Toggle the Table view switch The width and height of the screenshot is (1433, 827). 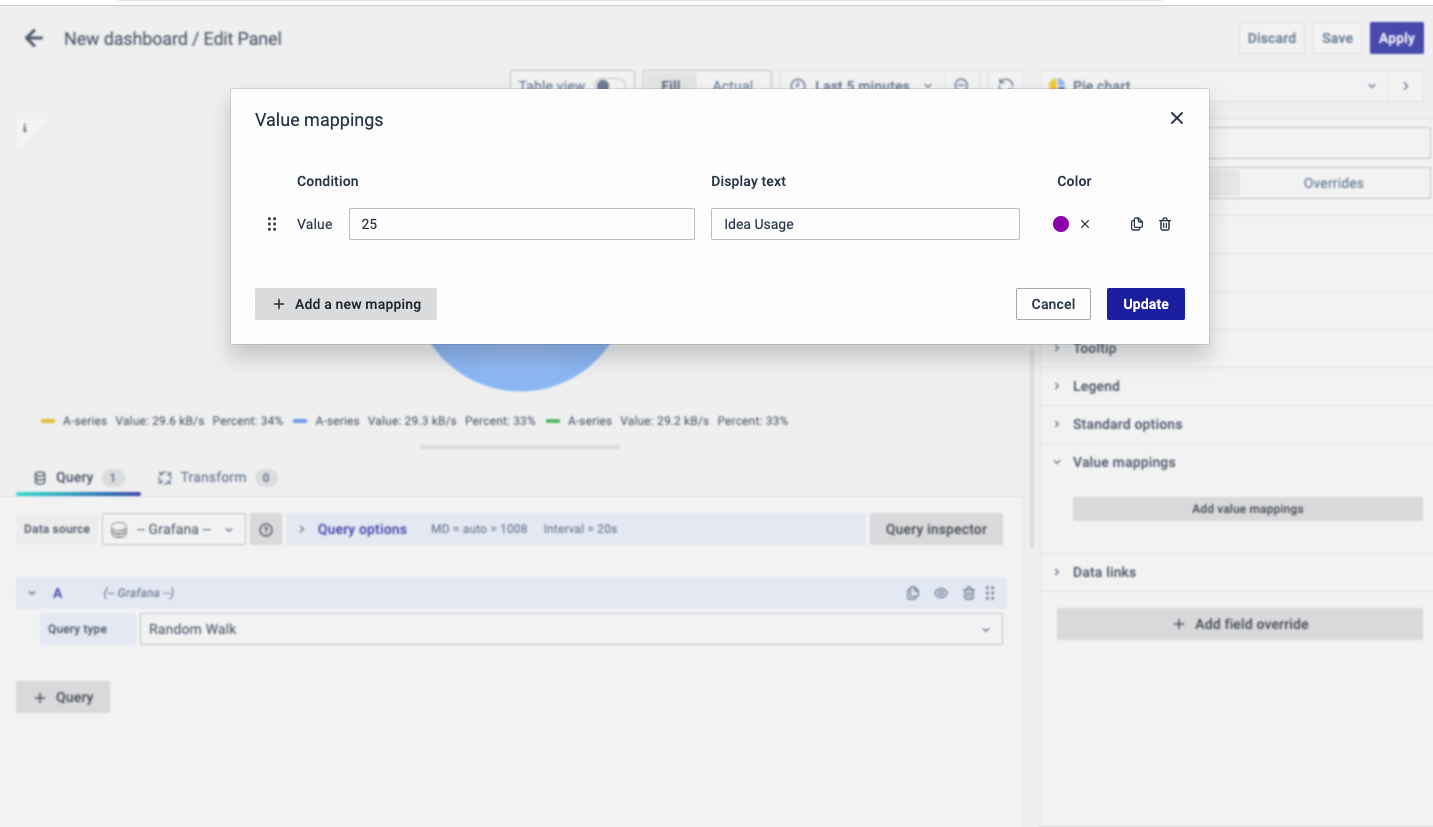(608, 86)
